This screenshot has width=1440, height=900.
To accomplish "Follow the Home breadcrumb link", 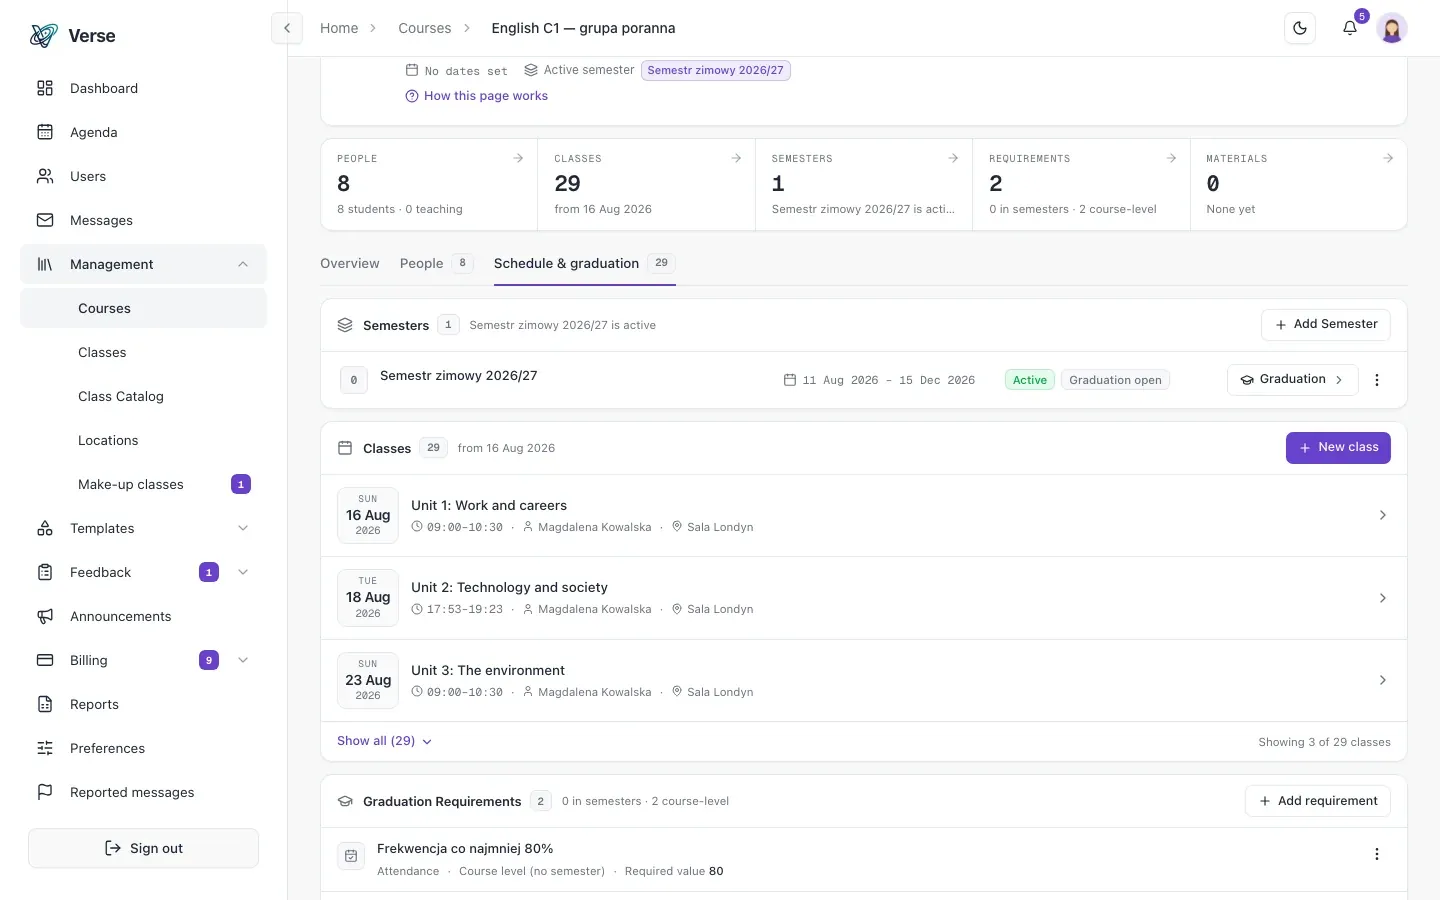I will point(339,28).
